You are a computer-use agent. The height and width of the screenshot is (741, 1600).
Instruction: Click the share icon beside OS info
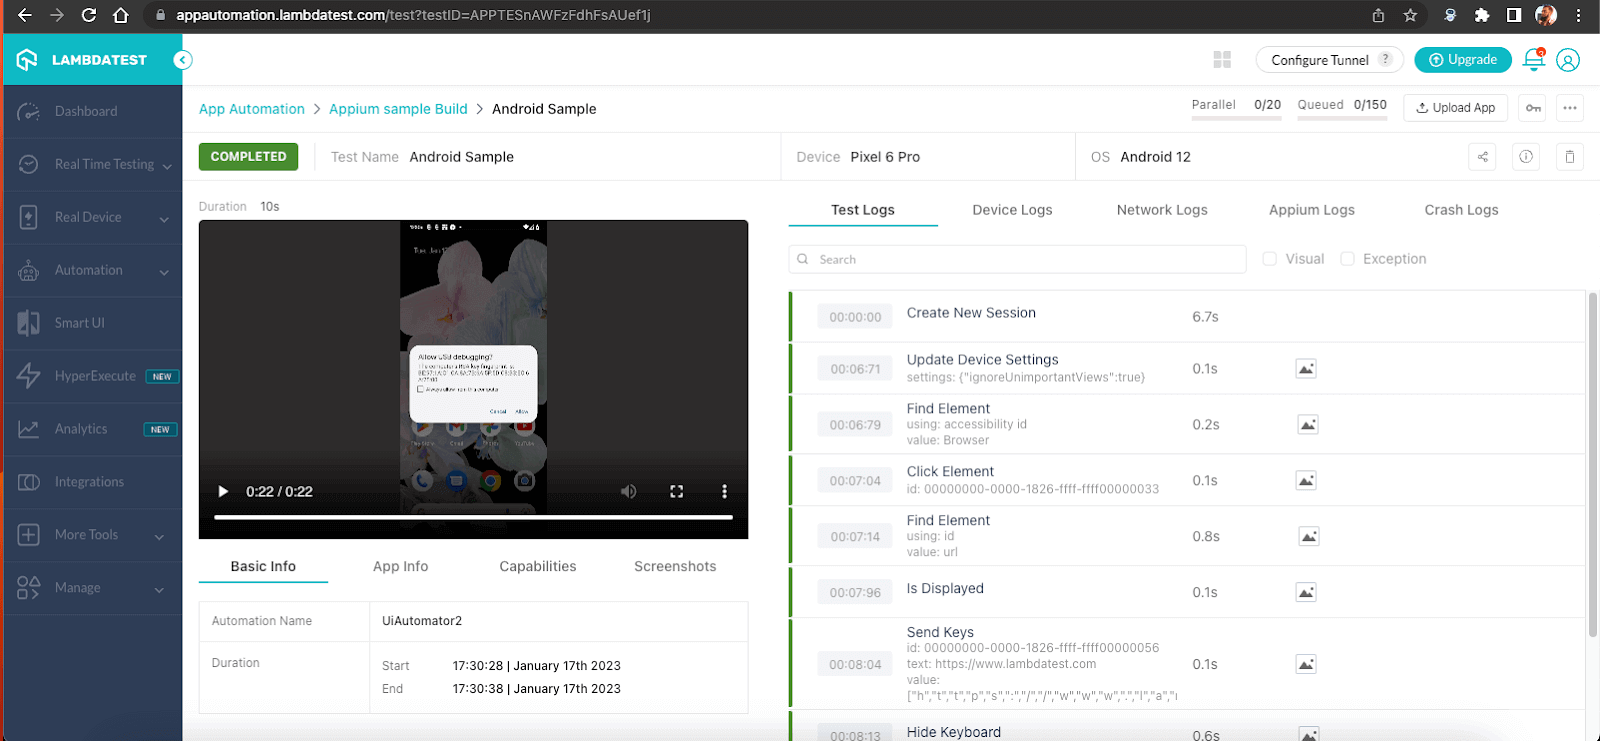point(1482,157)
